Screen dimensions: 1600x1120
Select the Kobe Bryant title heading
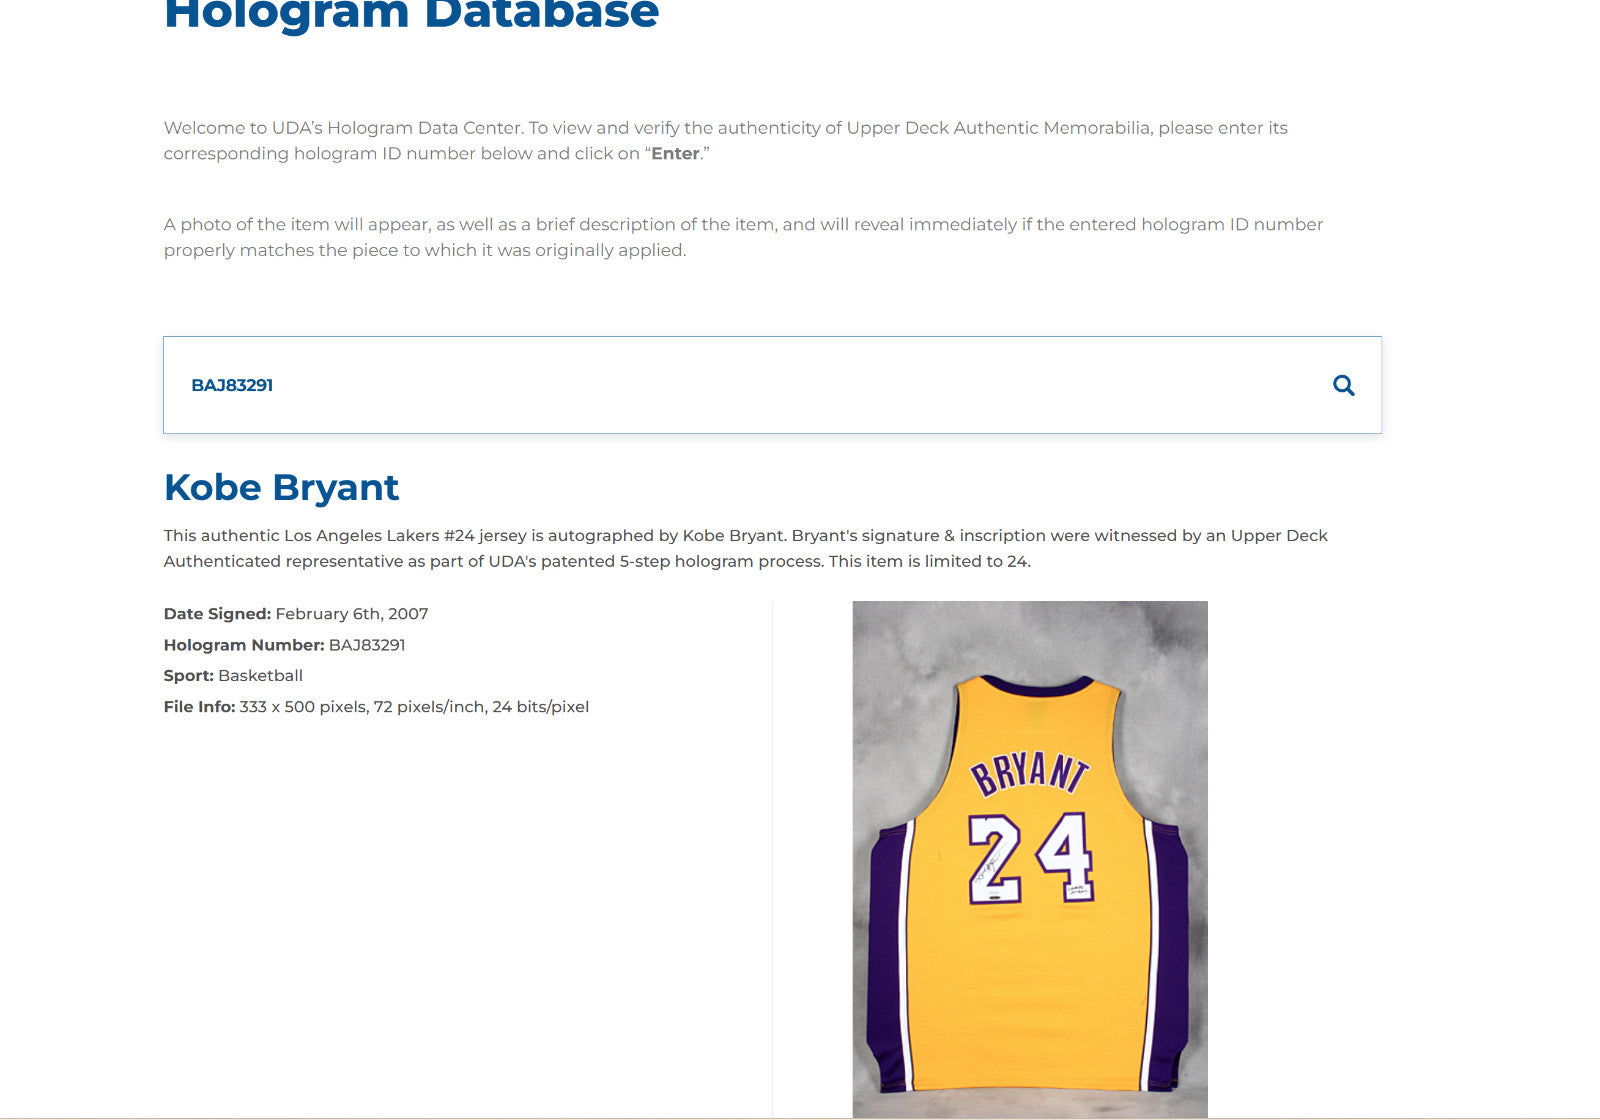click(x=281, y=488)
